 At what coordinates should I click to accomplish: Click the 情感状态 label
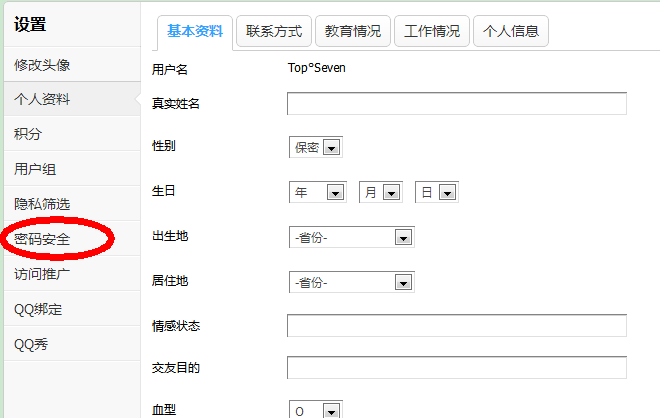(x=176, y=326)
